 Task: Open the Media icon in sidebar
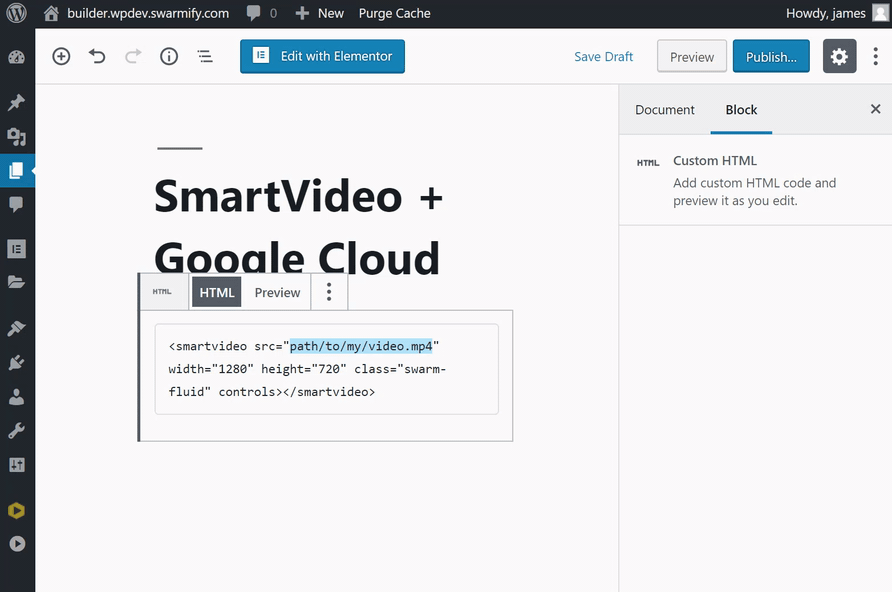(x=16, y=136)
